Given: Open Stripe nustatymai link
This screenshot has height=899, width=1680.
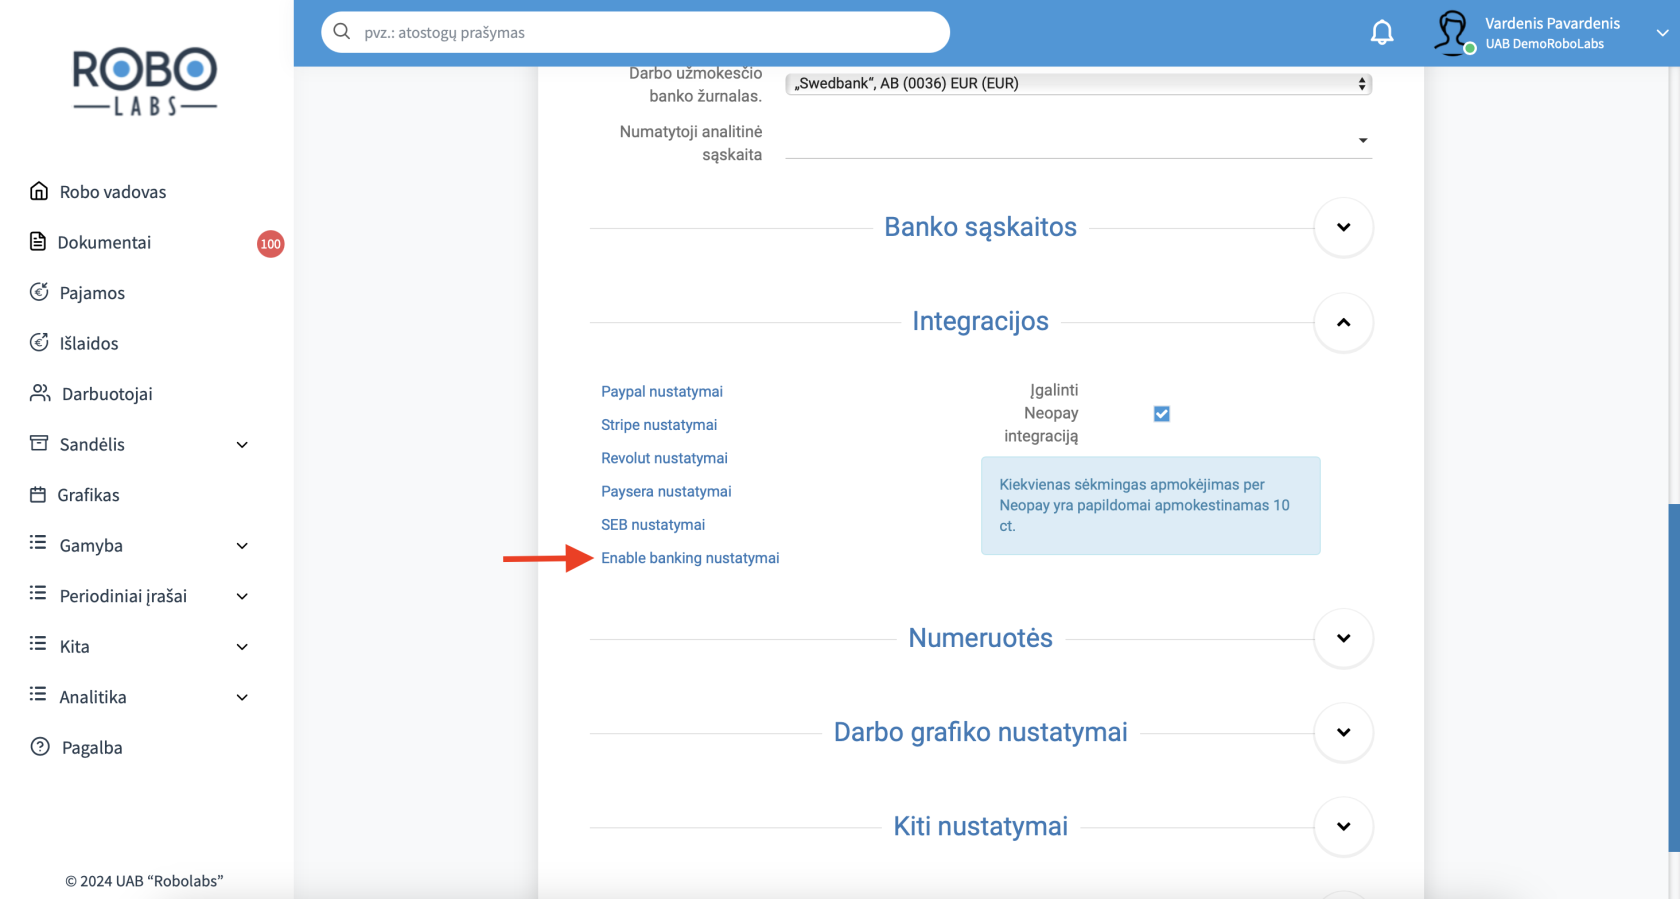Looking at the screenshot, I should tap(659, 425).
